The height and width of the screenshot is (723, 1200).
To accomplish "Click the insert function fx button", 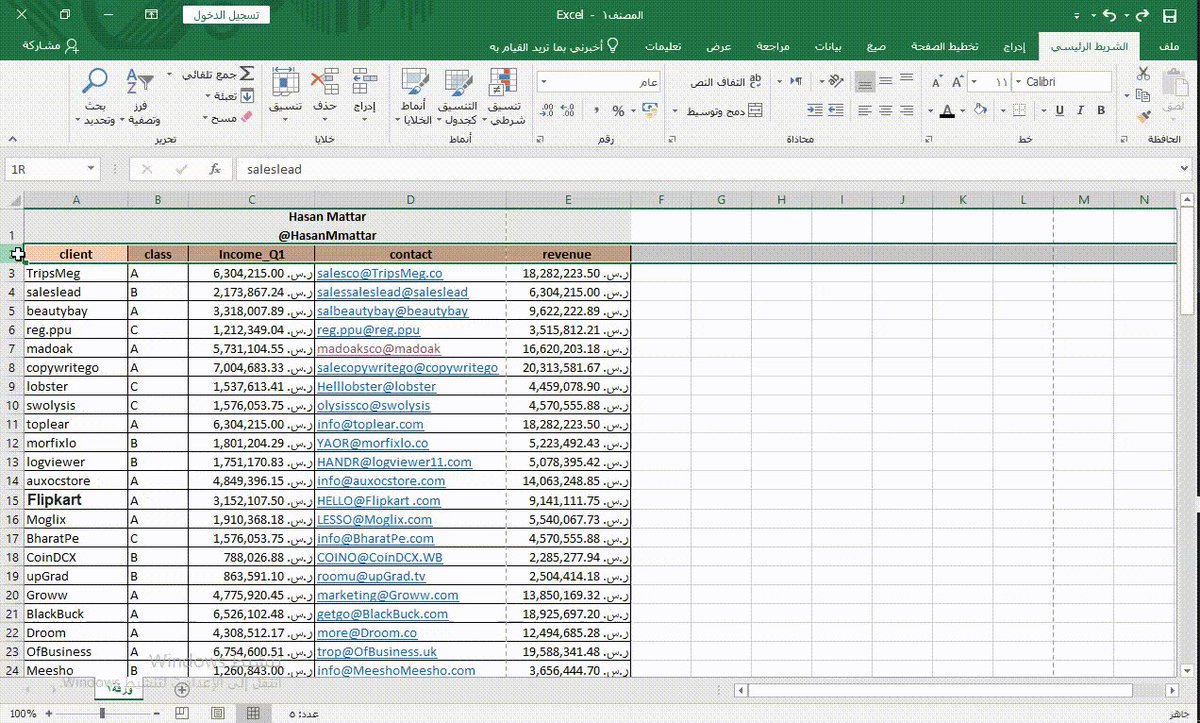I will coord(214,170).
